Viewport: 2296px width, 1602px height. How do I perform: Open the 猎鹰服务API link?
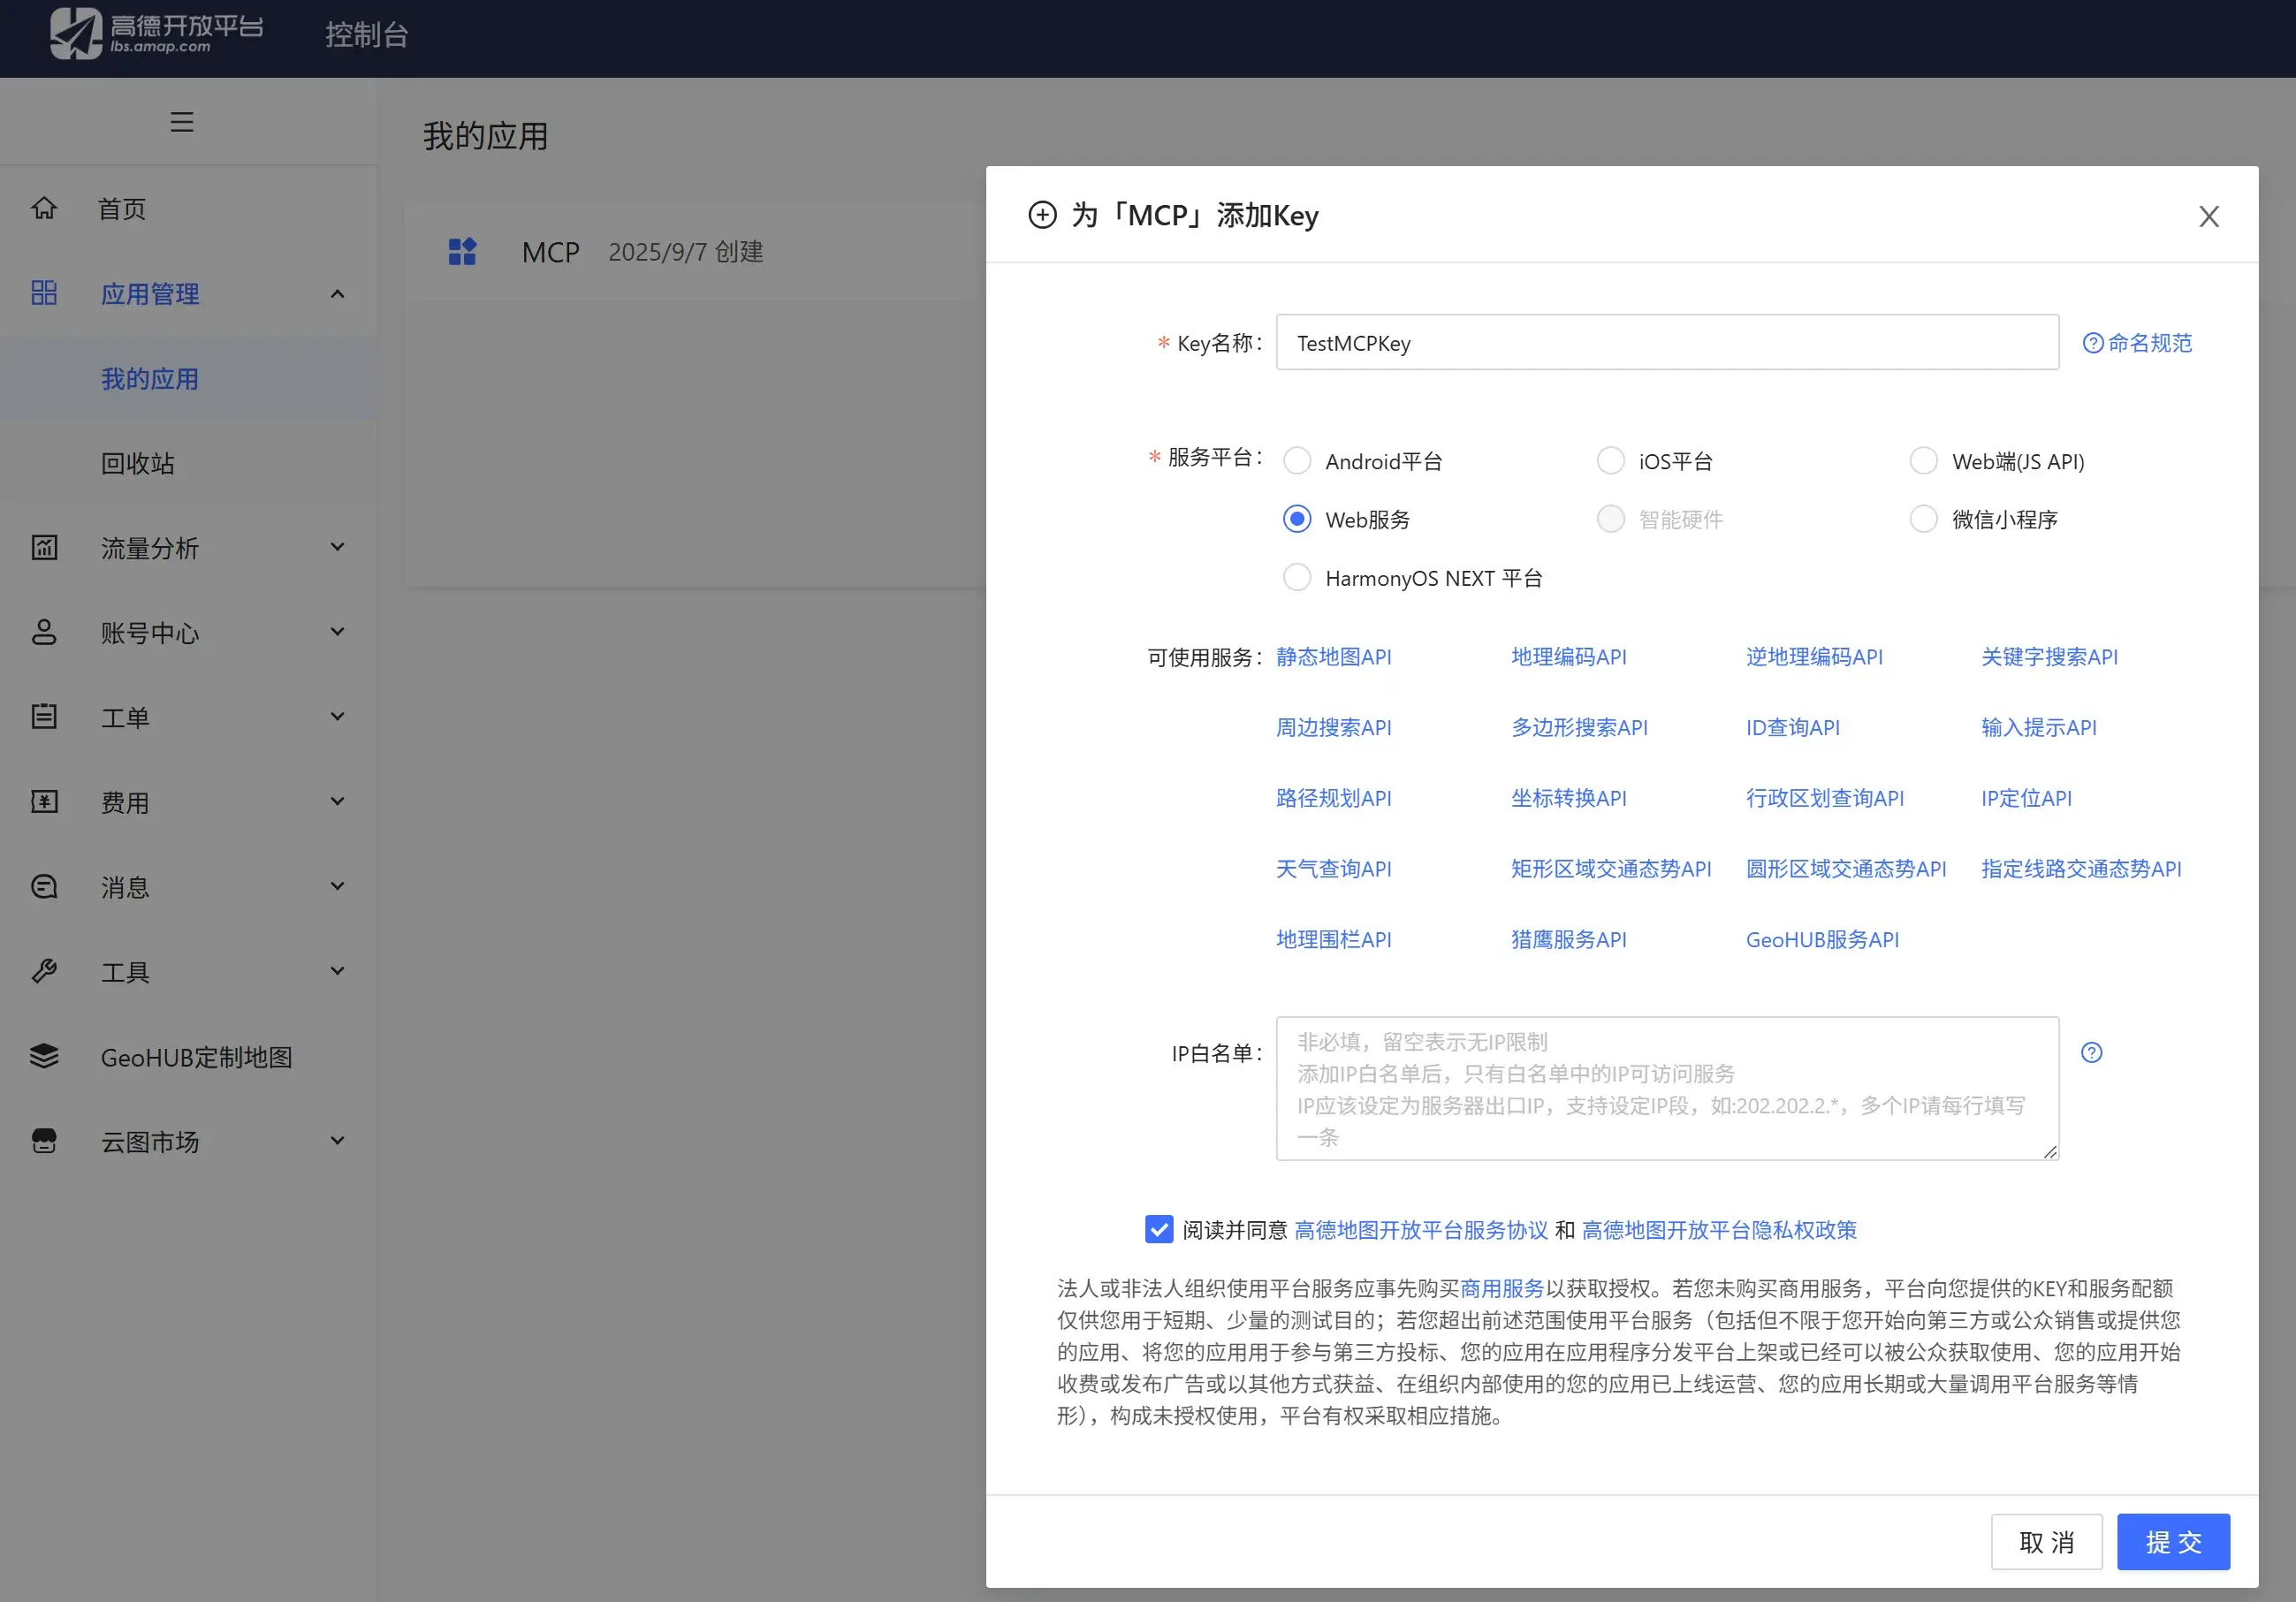pos(1569,940)
